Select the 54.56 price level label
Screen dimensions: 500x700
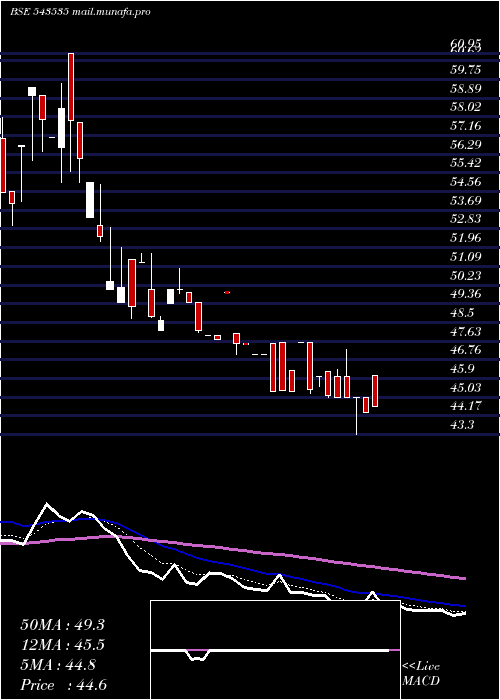466,182
